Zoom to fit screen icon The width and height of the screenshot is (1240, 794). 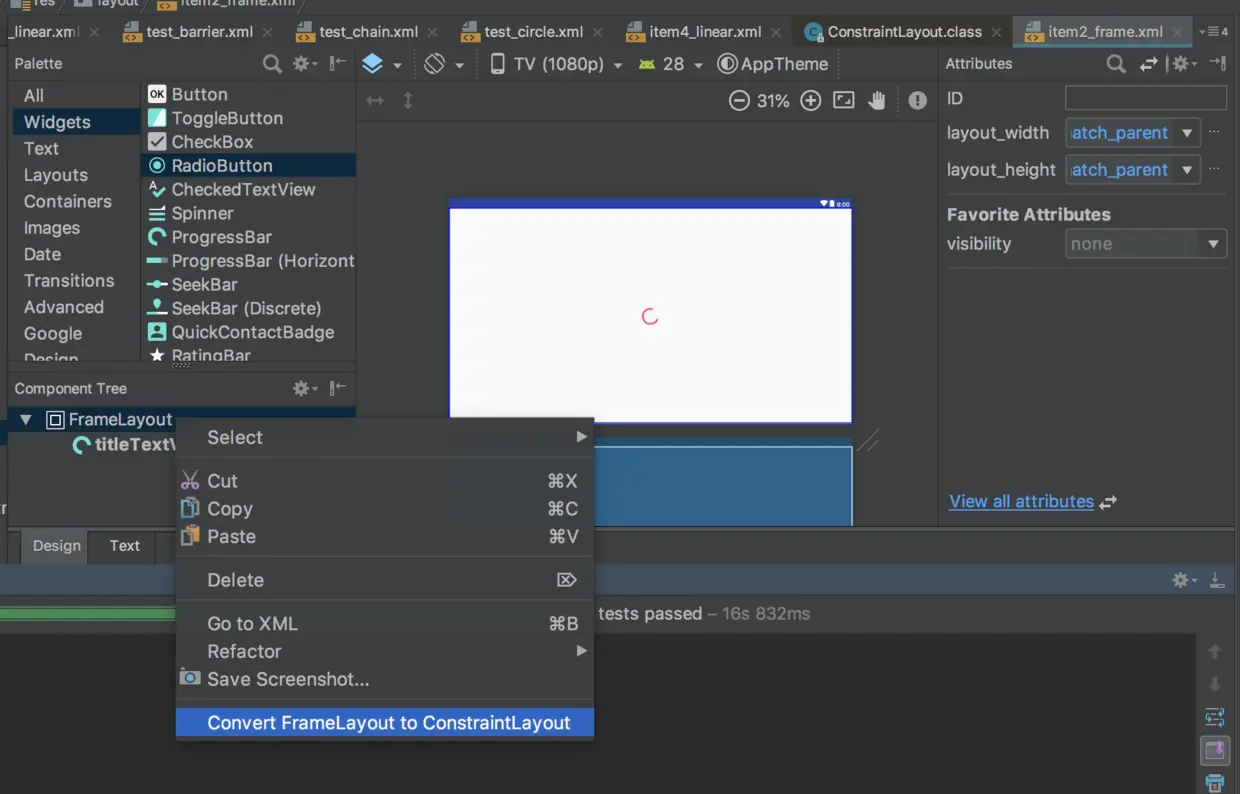coord(844,101)
